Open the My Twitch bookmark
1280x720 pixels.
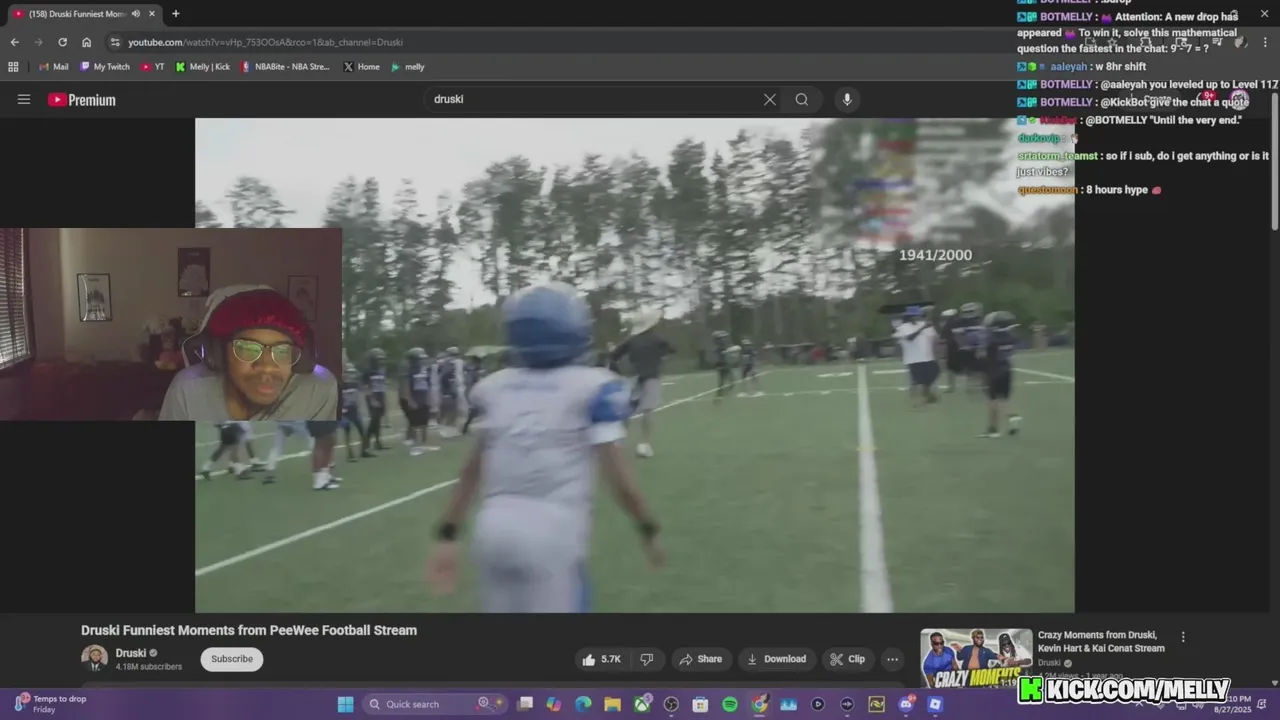pos(105,67)
